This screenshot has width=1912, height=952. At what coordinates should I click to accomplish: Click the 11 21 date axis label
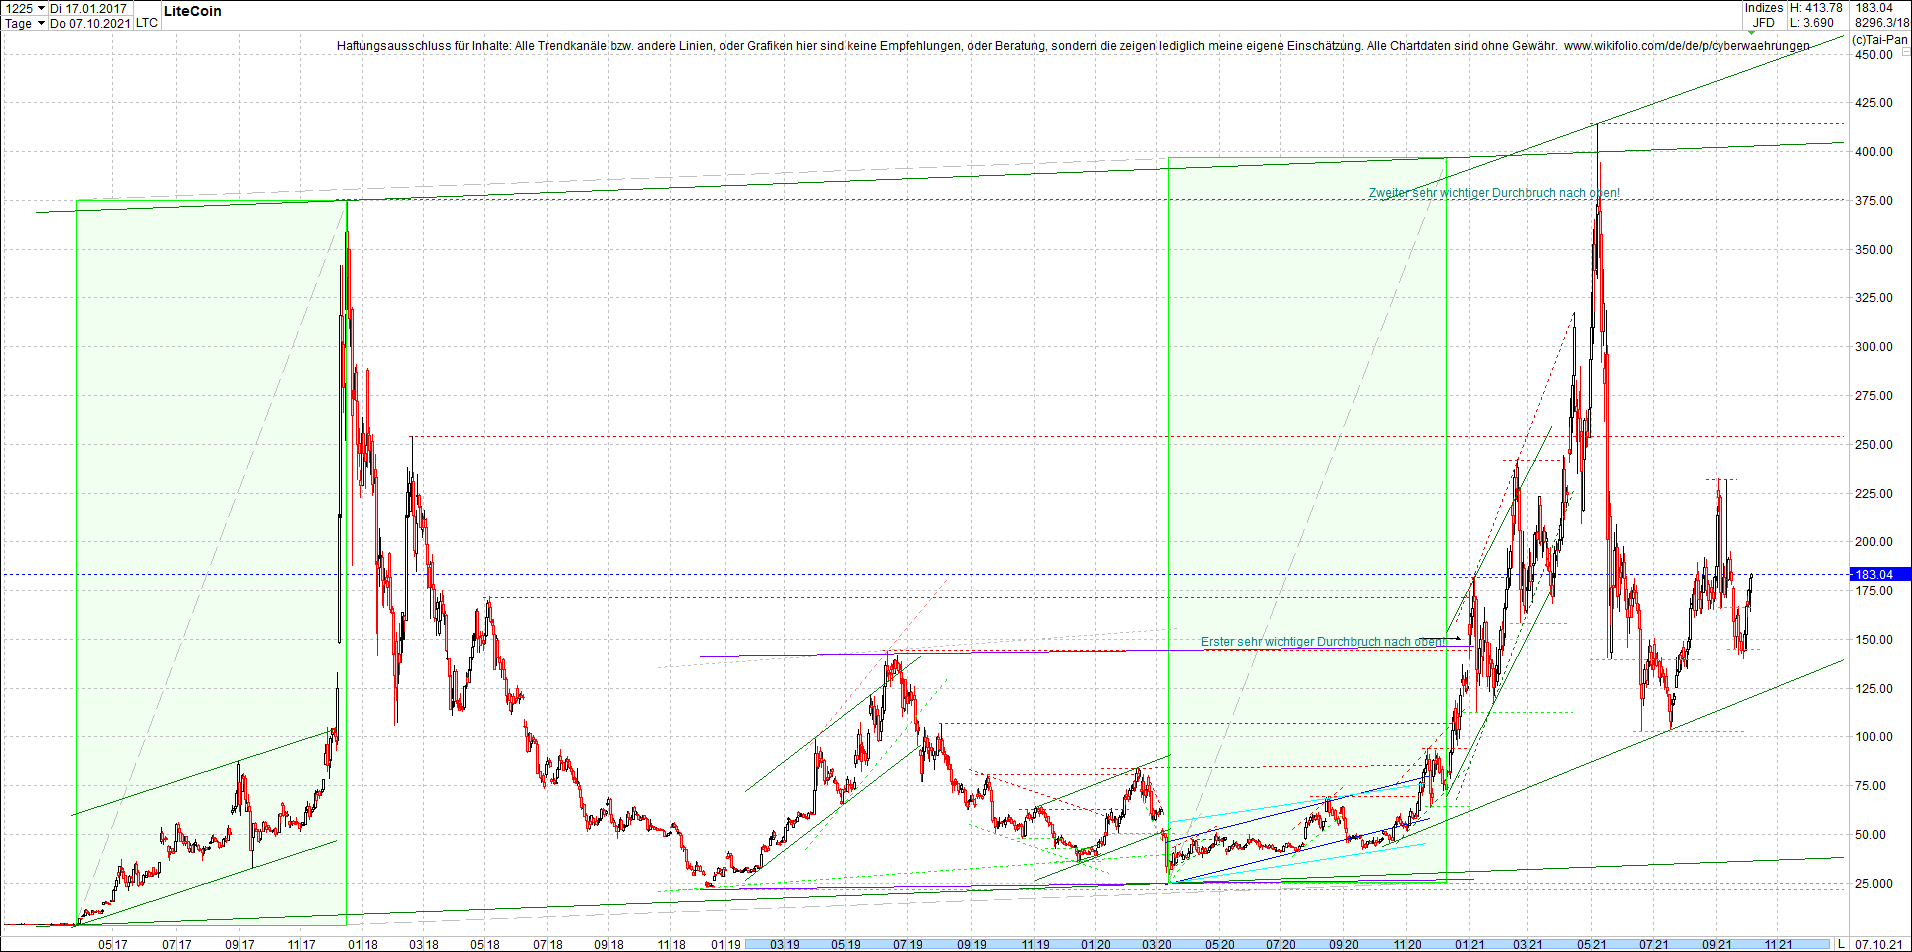(x=1778, y=944)
